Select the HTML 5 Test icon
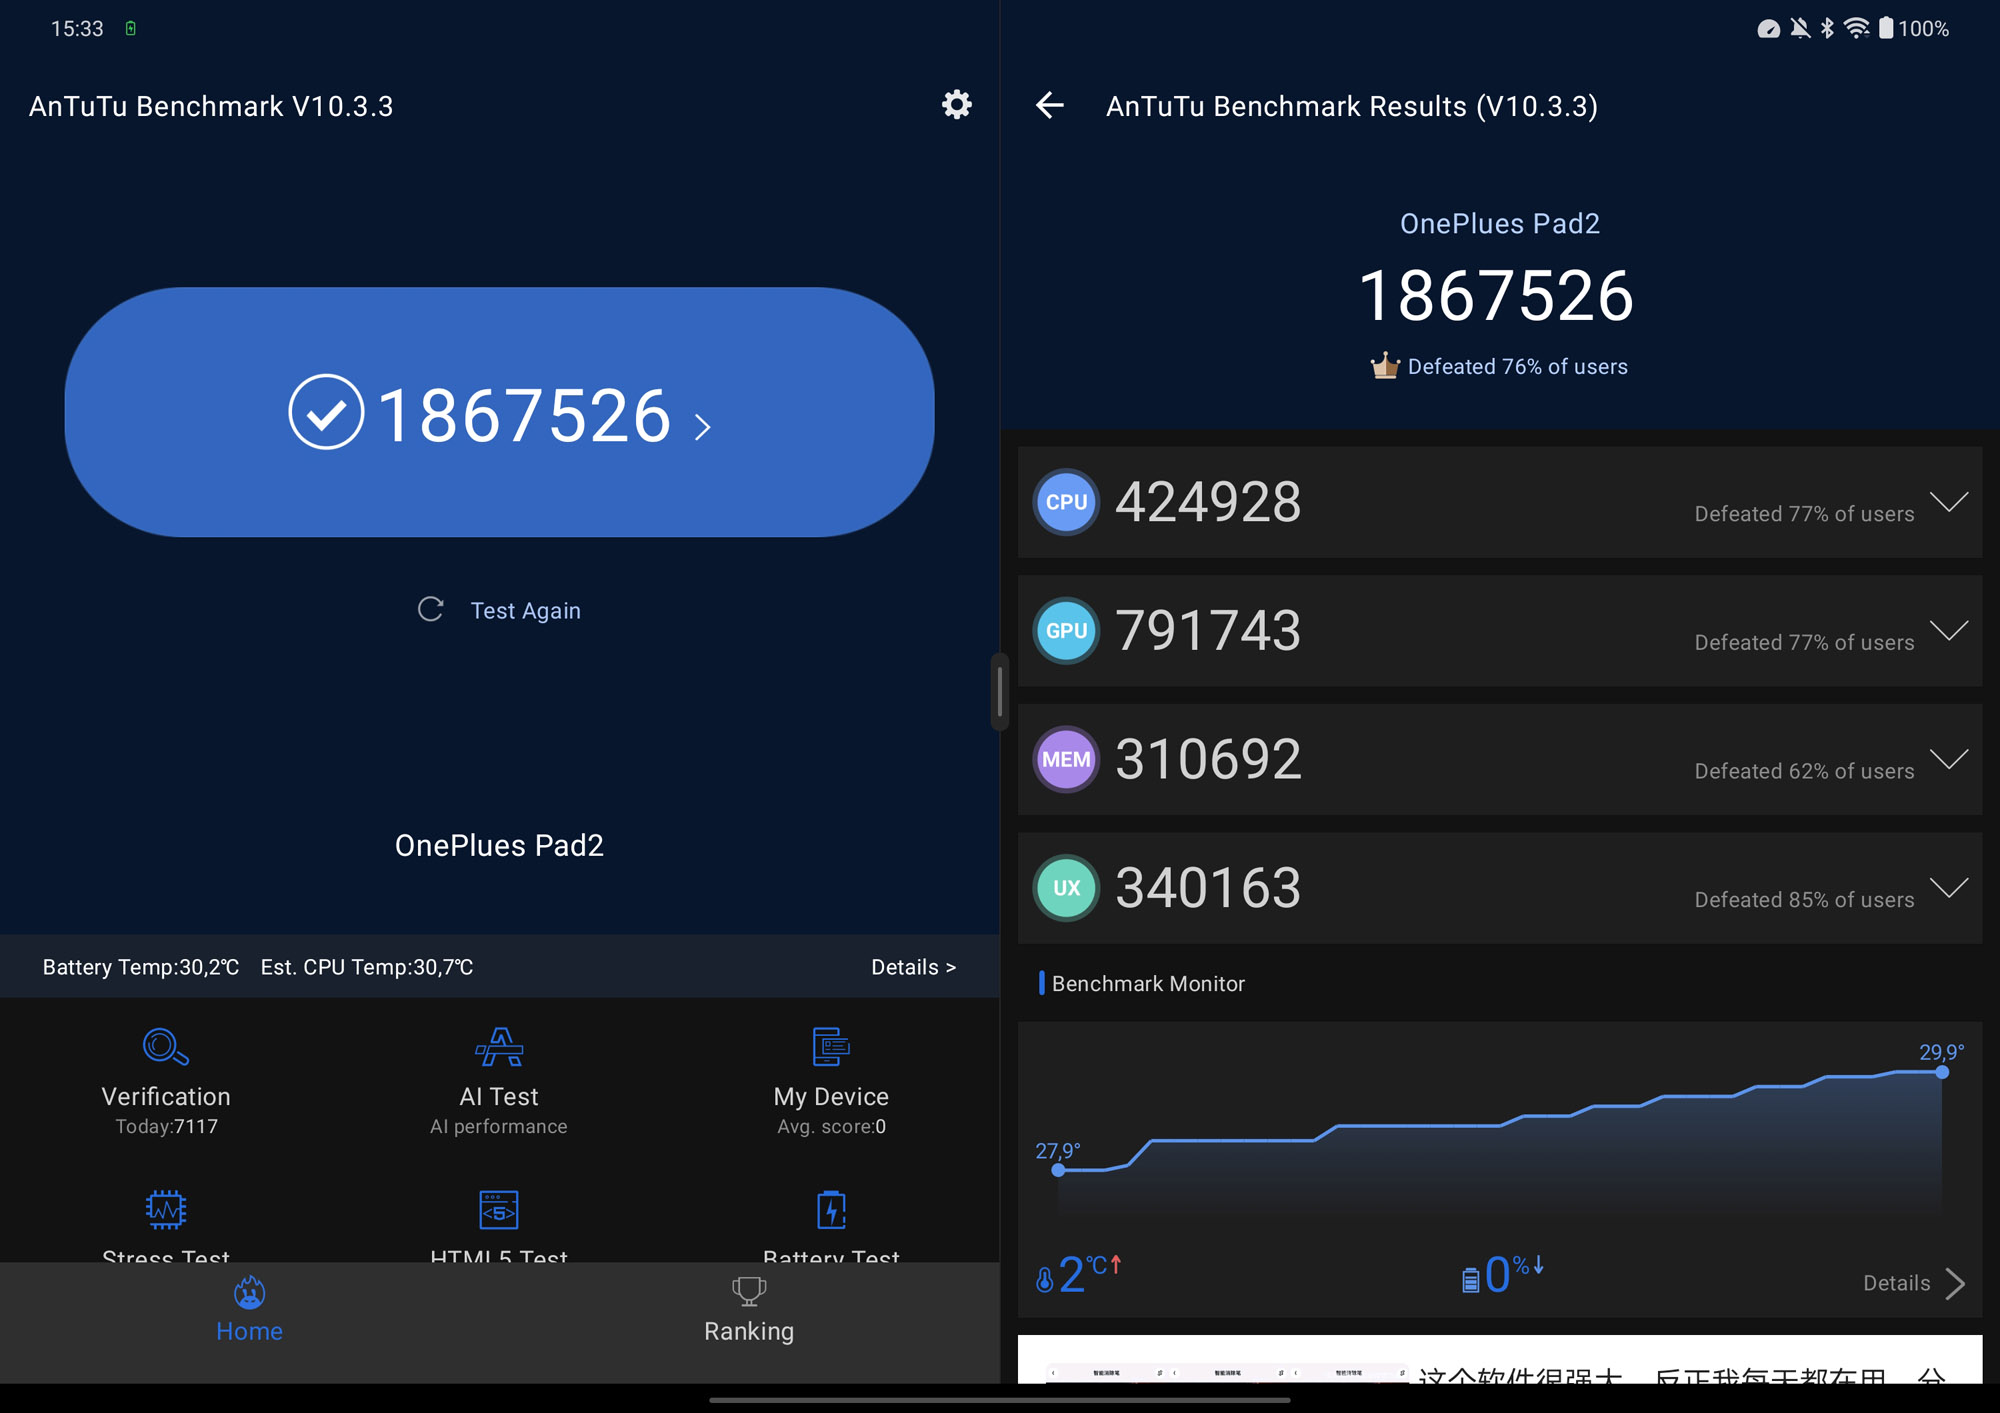The height and width of the screenshot is (1413, 2000). (x=499, y=1209)
